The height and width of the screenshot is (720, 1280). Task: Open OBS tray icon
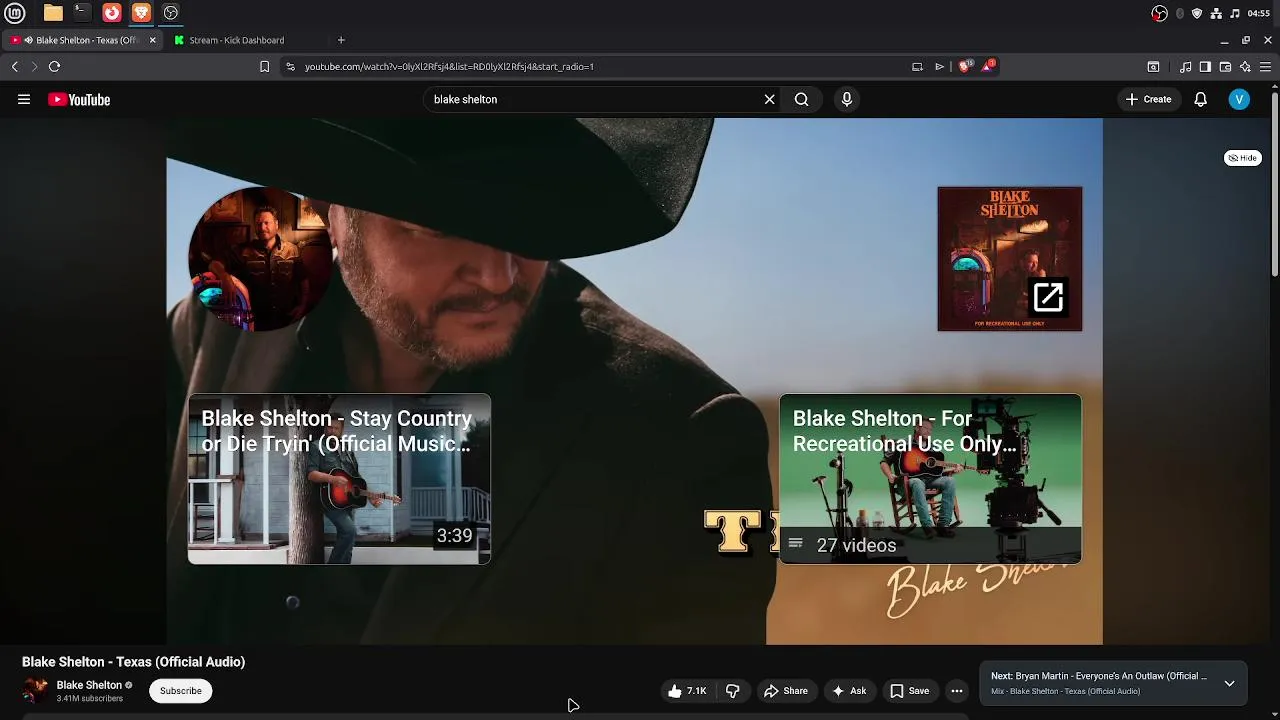pyautogui.click(x=1159, y=13)
